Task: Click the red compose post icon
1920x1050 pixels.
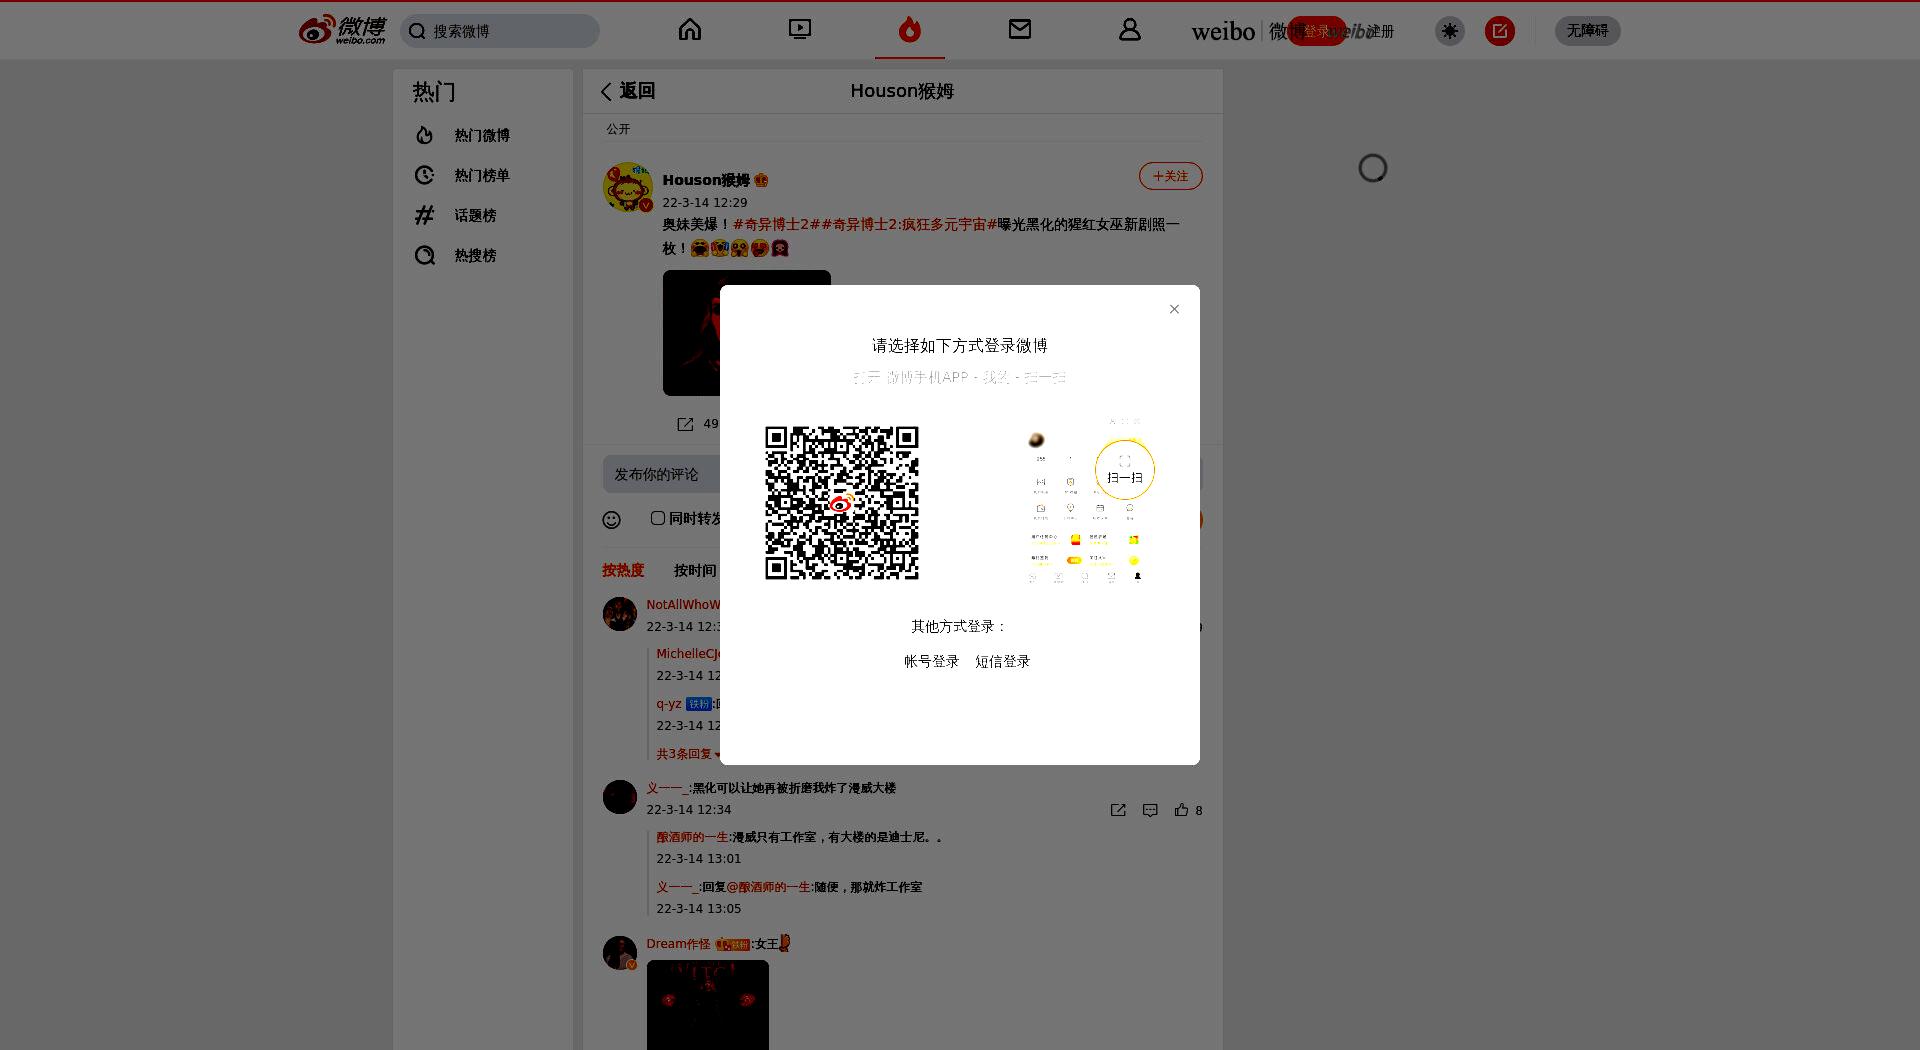Action: click(x=1500, y=31)
